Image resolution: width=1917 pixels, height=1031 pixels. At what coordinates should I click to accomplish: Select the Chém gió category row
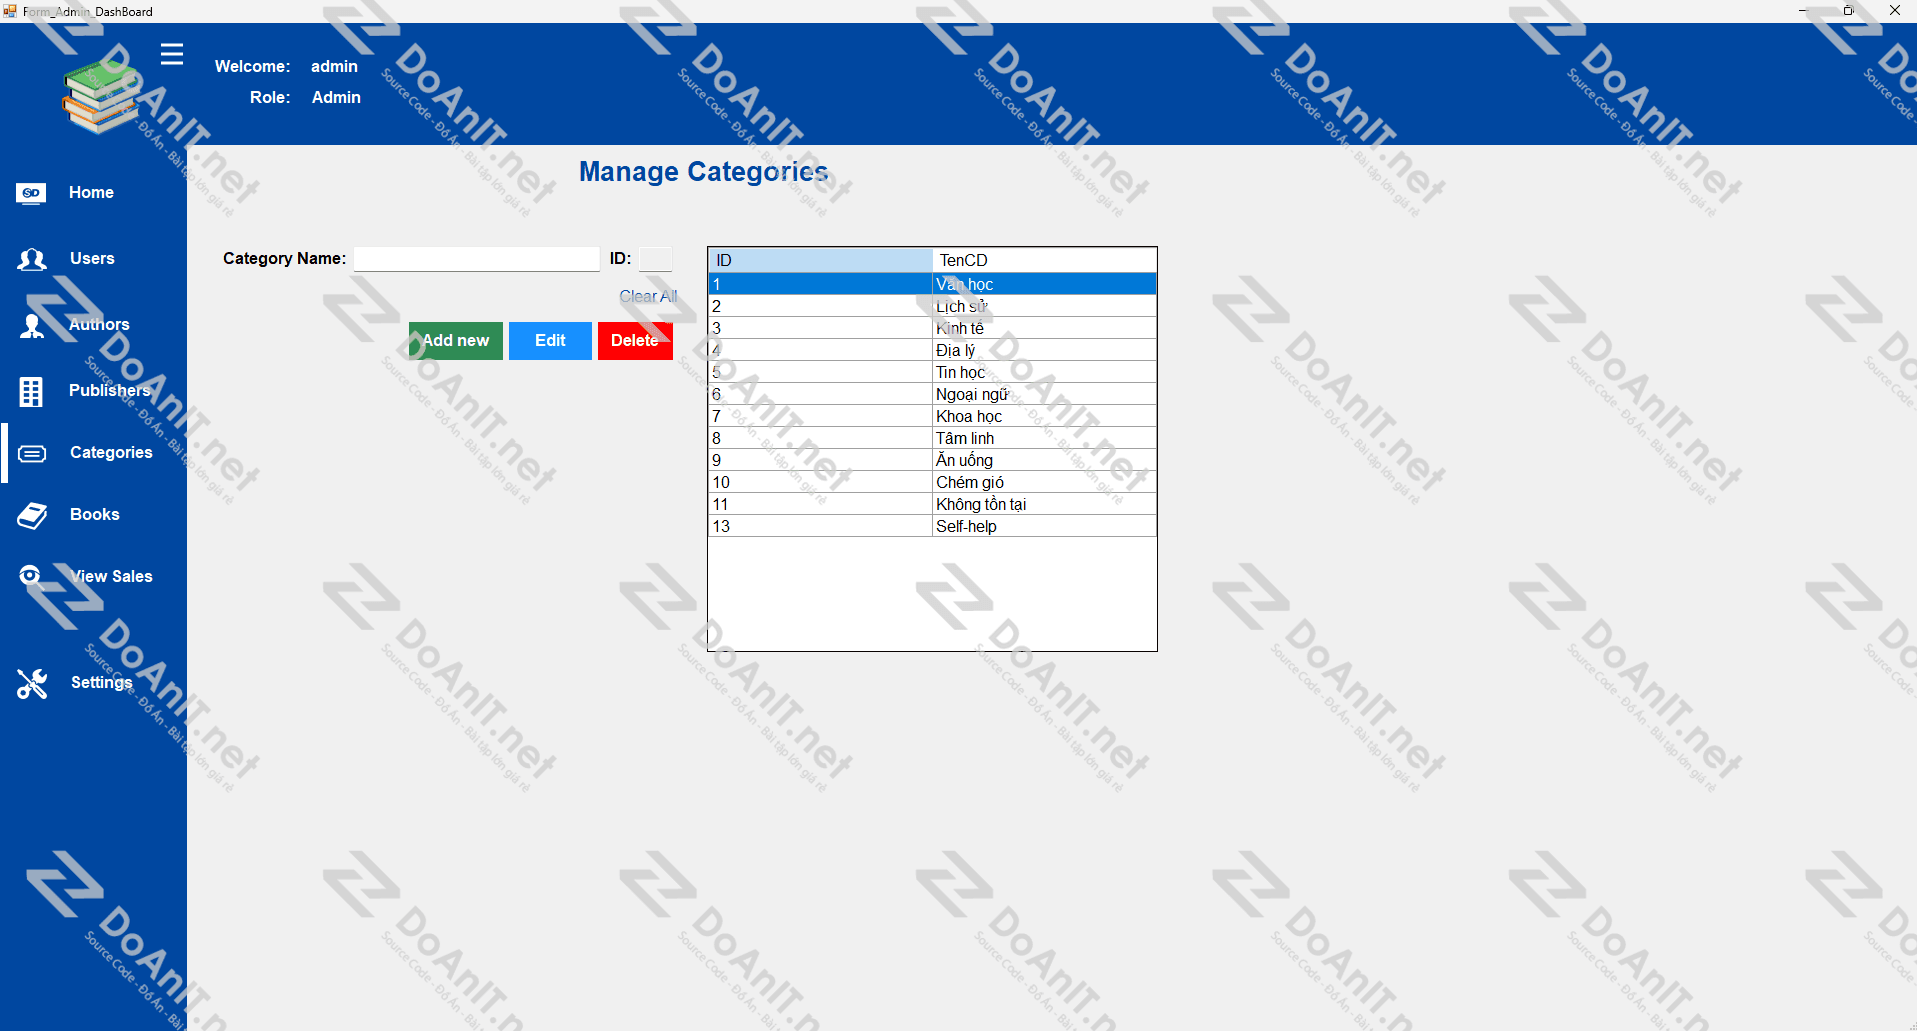[932, 482]
